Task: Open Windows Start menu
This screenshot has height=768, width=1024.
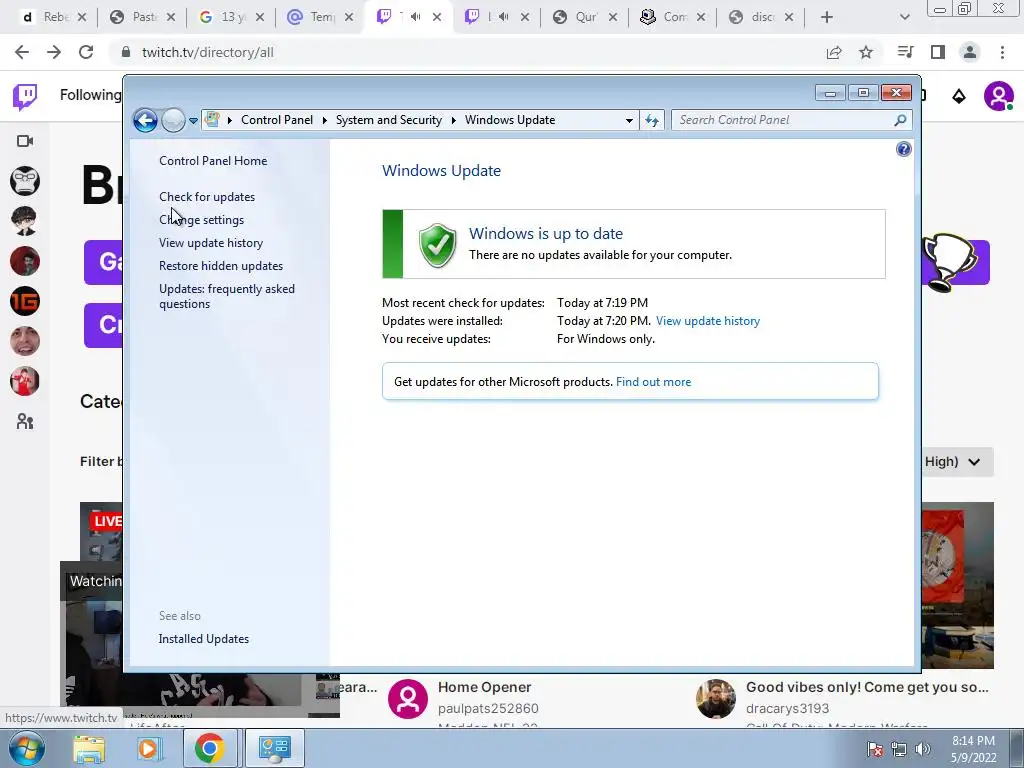Action: click(x=27, y=748)
